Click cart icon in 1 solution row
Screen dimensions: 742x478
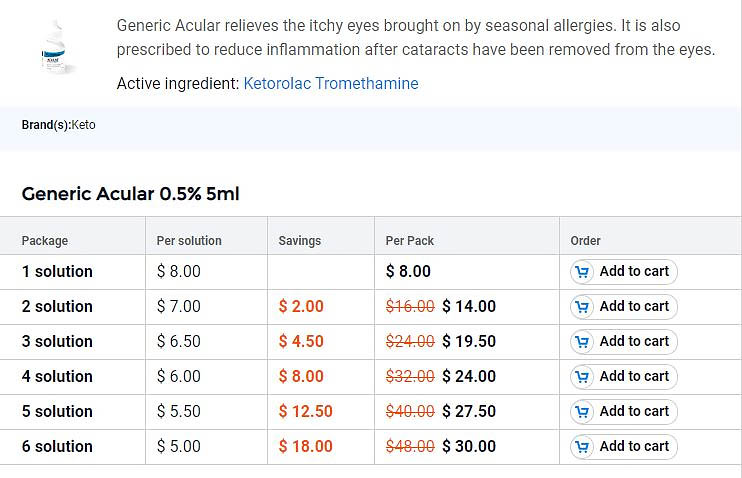[x=583, y=272]
